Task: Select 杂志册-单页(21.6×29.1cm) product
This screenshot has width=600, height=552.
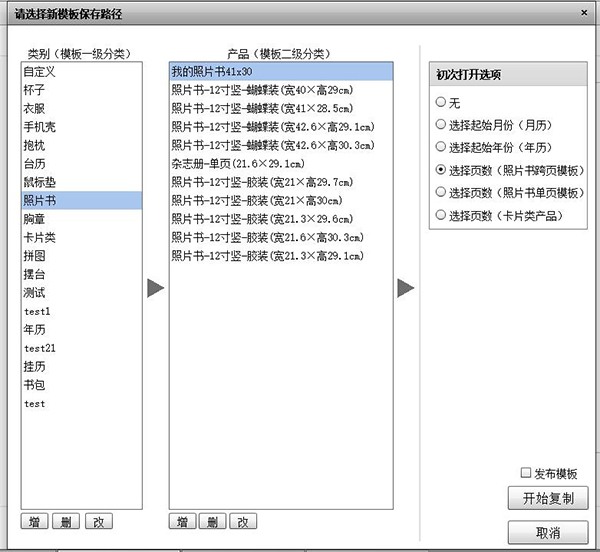Action: click(281, 164)
